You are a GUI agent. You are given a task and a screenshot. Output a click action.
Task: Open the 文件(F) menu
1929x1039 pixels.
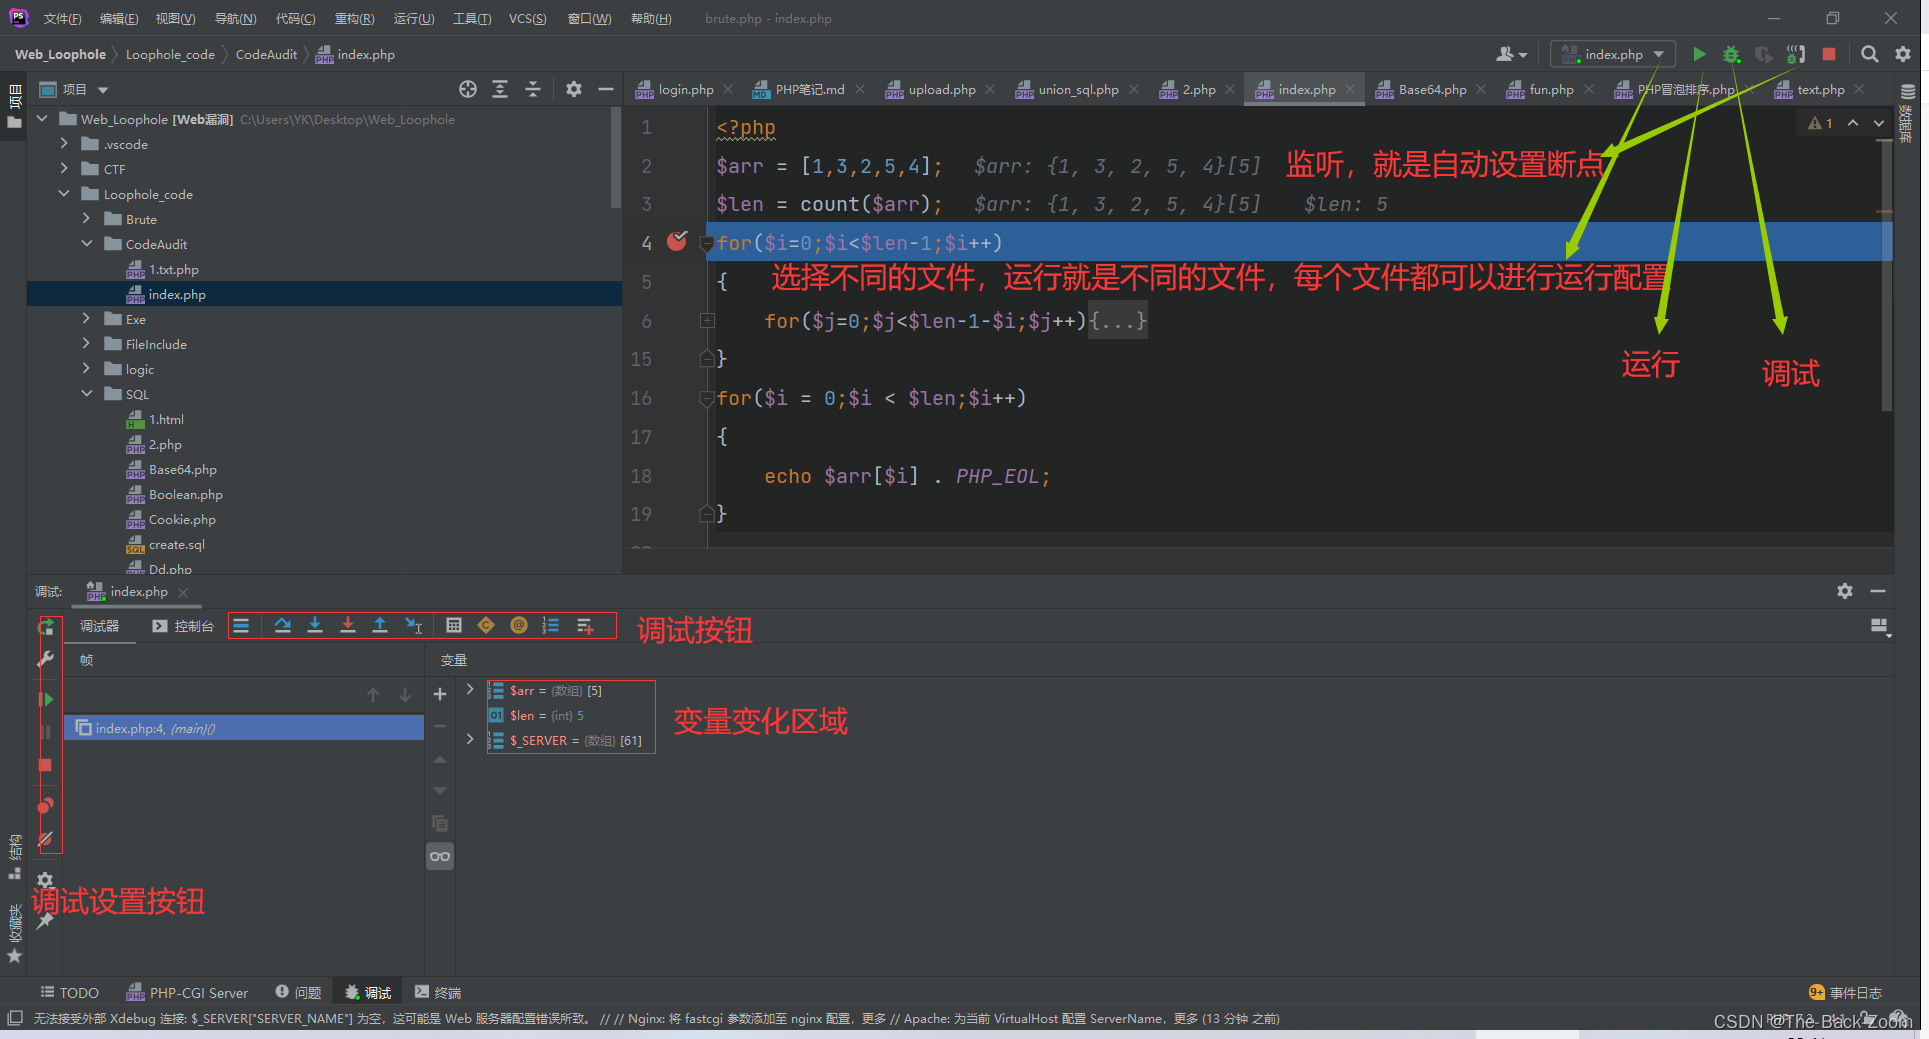62,18
